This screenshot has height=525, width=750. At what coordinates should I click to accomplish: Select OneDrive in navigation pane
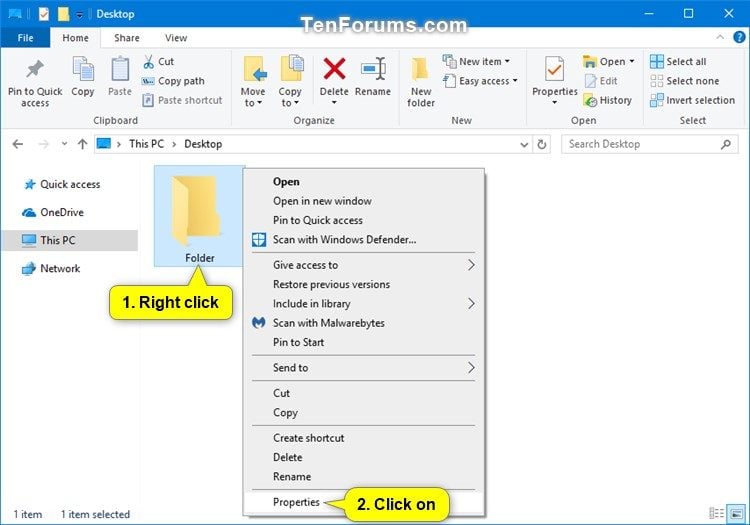[x=53, y=212]
